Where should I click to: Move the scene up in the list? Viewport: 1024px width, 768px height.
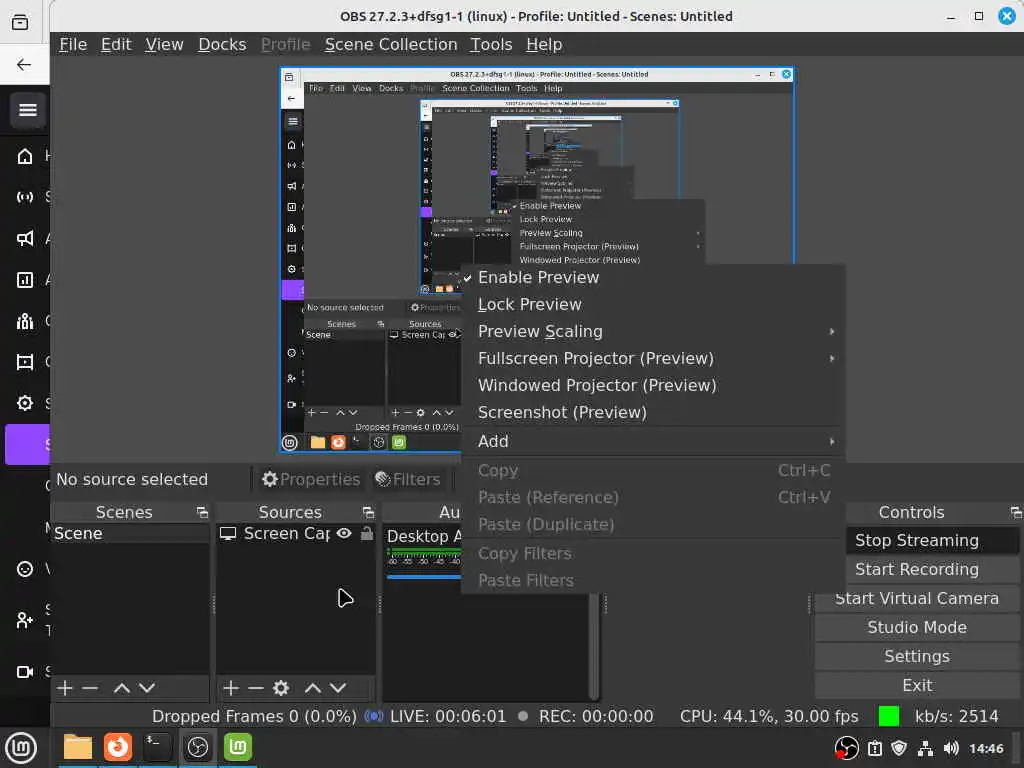[x=121, y=688]
